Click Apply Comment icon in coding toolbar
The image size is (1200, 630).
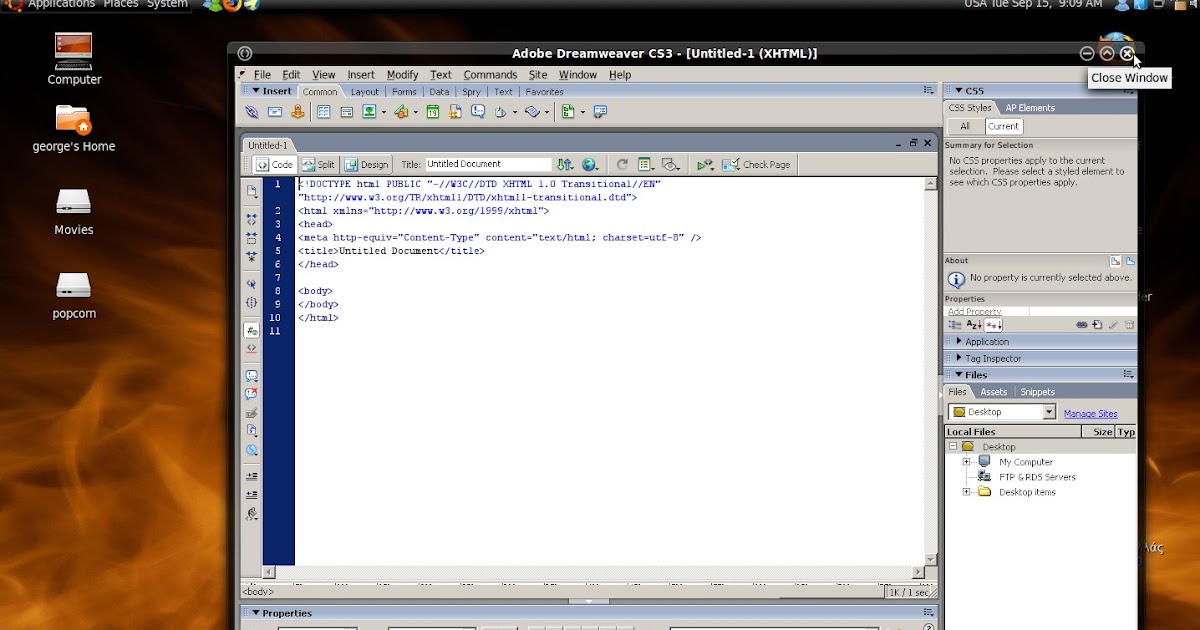click(252, 376)
